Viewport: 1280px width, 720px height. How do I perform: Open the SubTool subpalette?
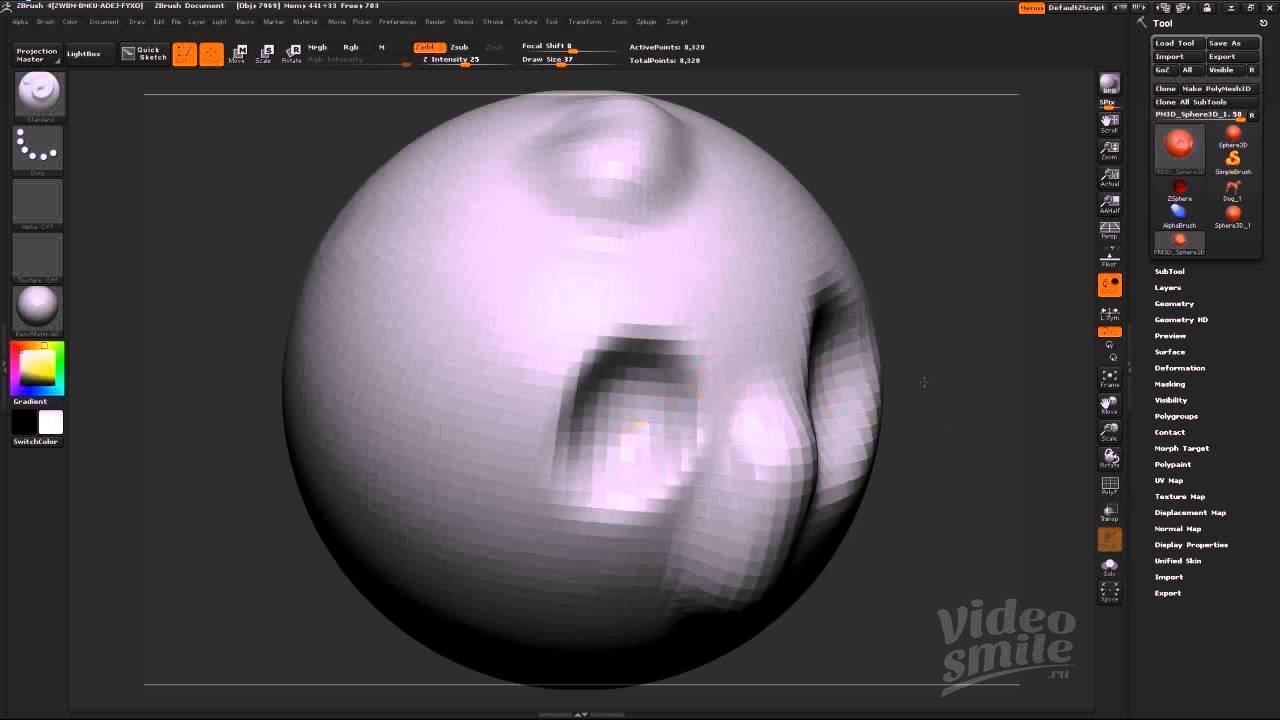click(x=1169, y=272)
